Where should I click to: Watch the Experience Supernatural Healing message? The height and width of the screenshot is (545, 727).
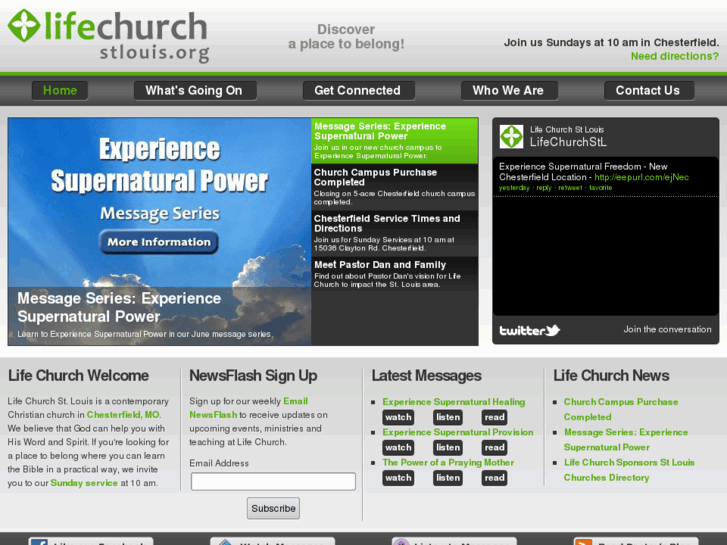(398, 417)
